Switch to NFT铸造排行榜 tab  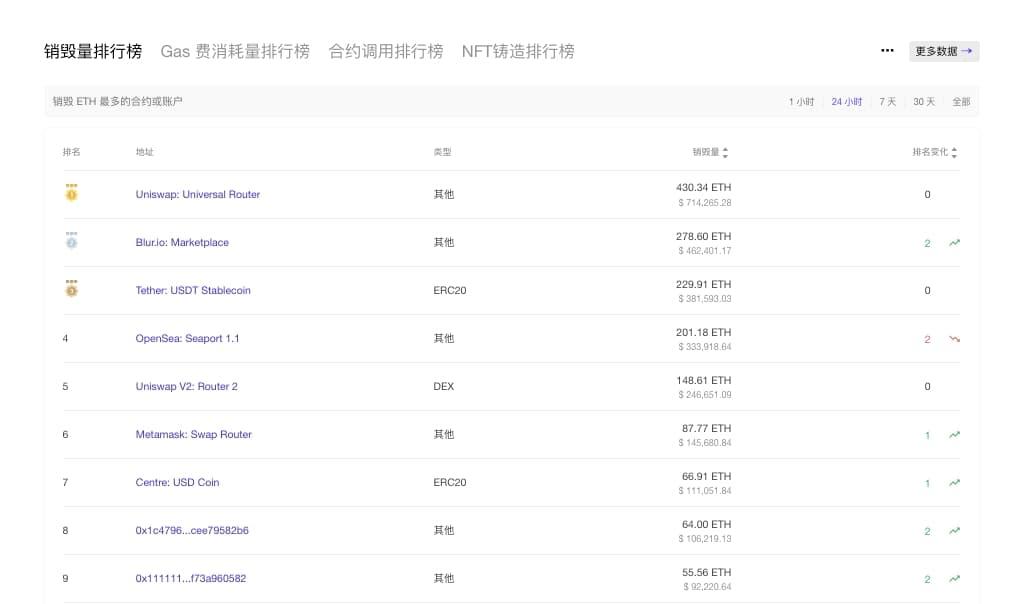(x=518, y=51)
